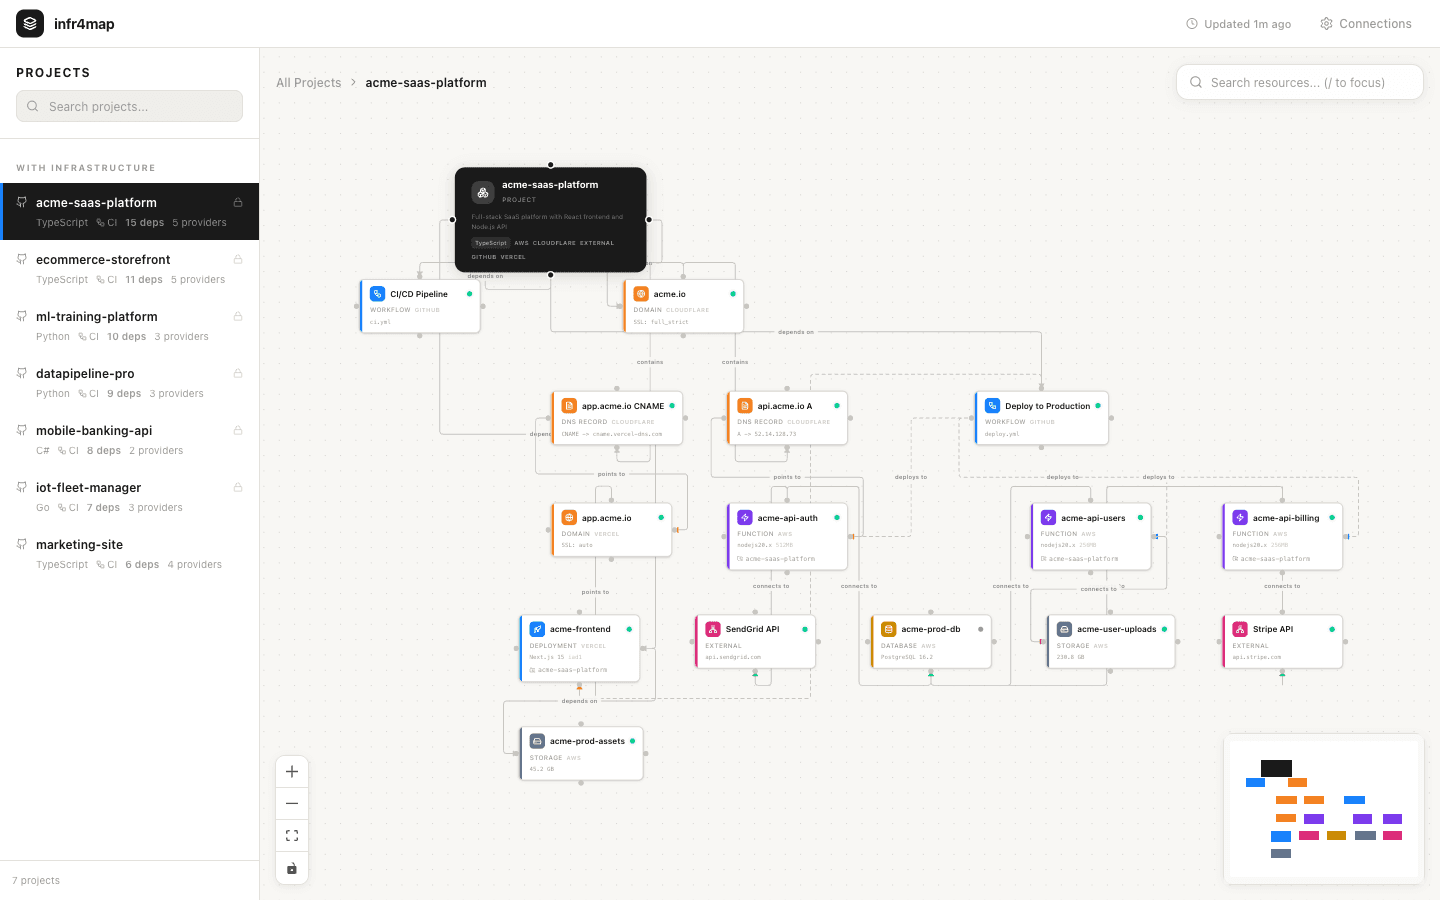Viewport: 1440px width, 900px height.
Task: Click the Stripe API external icon
Action: coord(1240,629)
